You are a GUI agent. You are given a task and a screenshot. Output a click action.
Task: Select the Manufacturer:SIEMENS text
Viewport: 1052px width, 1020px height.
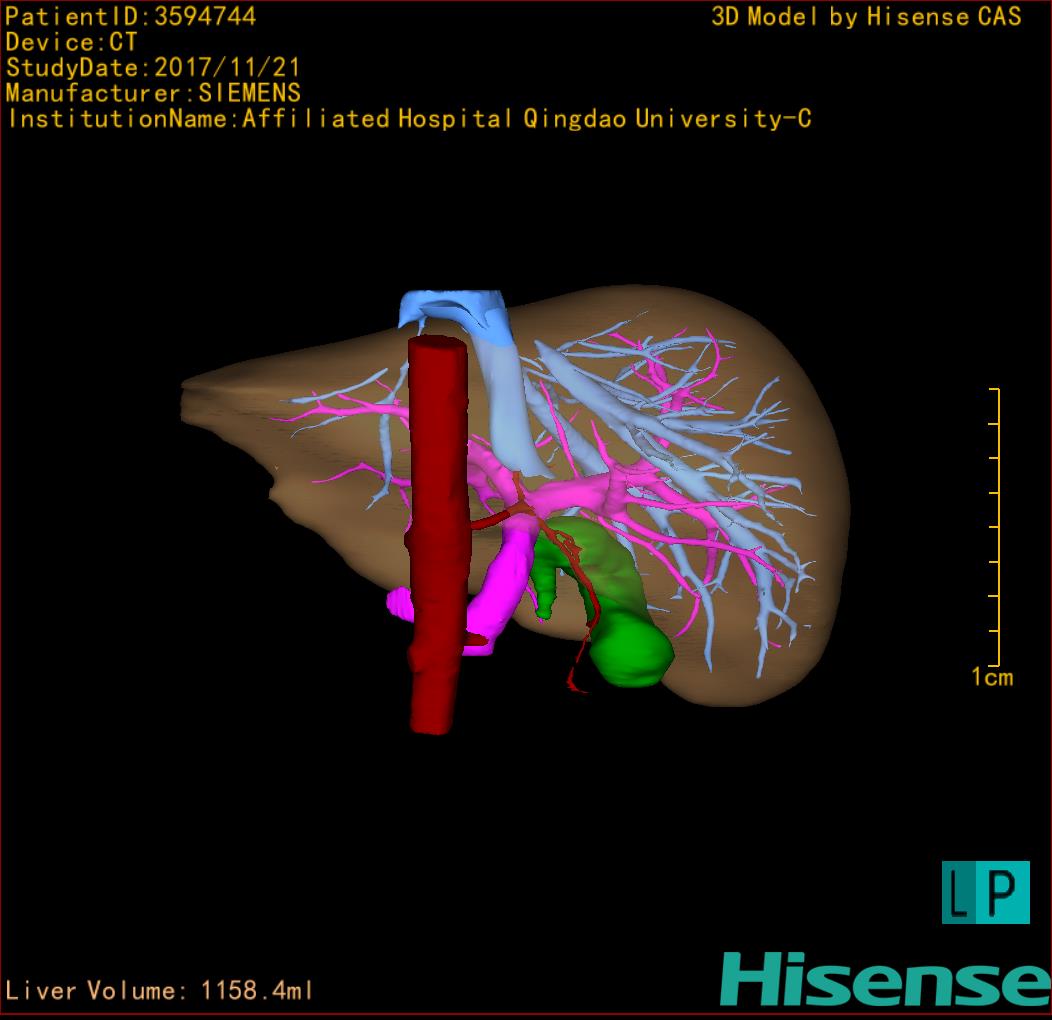coord(153,93)
